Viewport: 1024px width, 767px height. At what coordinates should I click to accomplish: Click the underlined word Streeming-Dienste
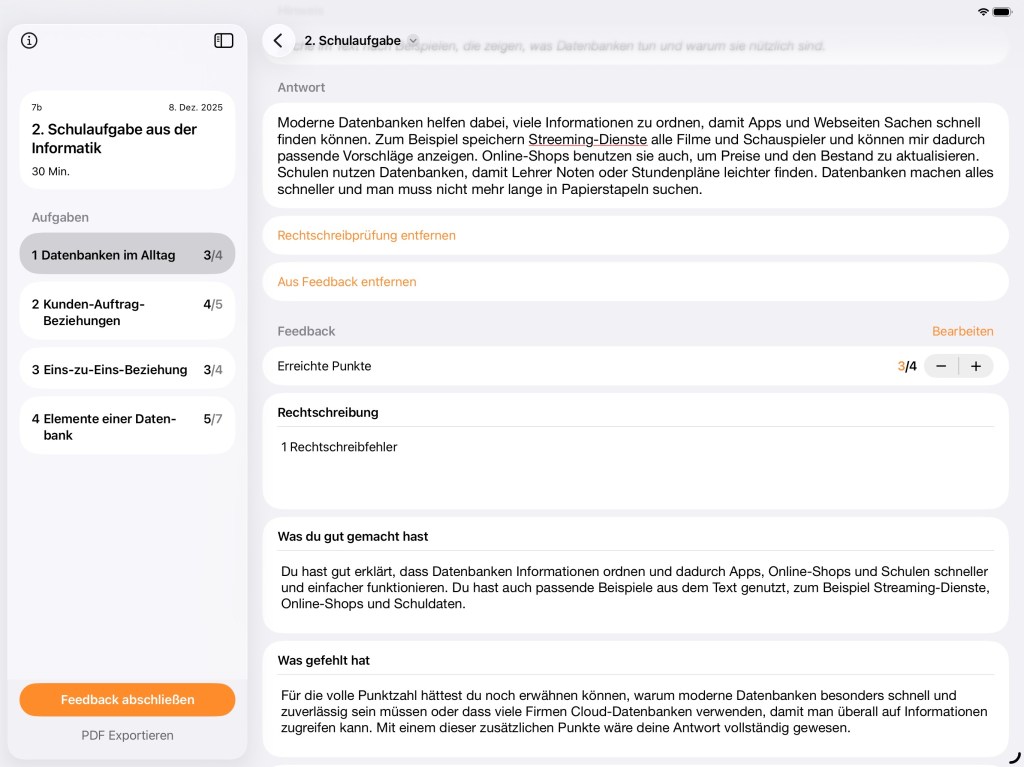pos(587,139)
